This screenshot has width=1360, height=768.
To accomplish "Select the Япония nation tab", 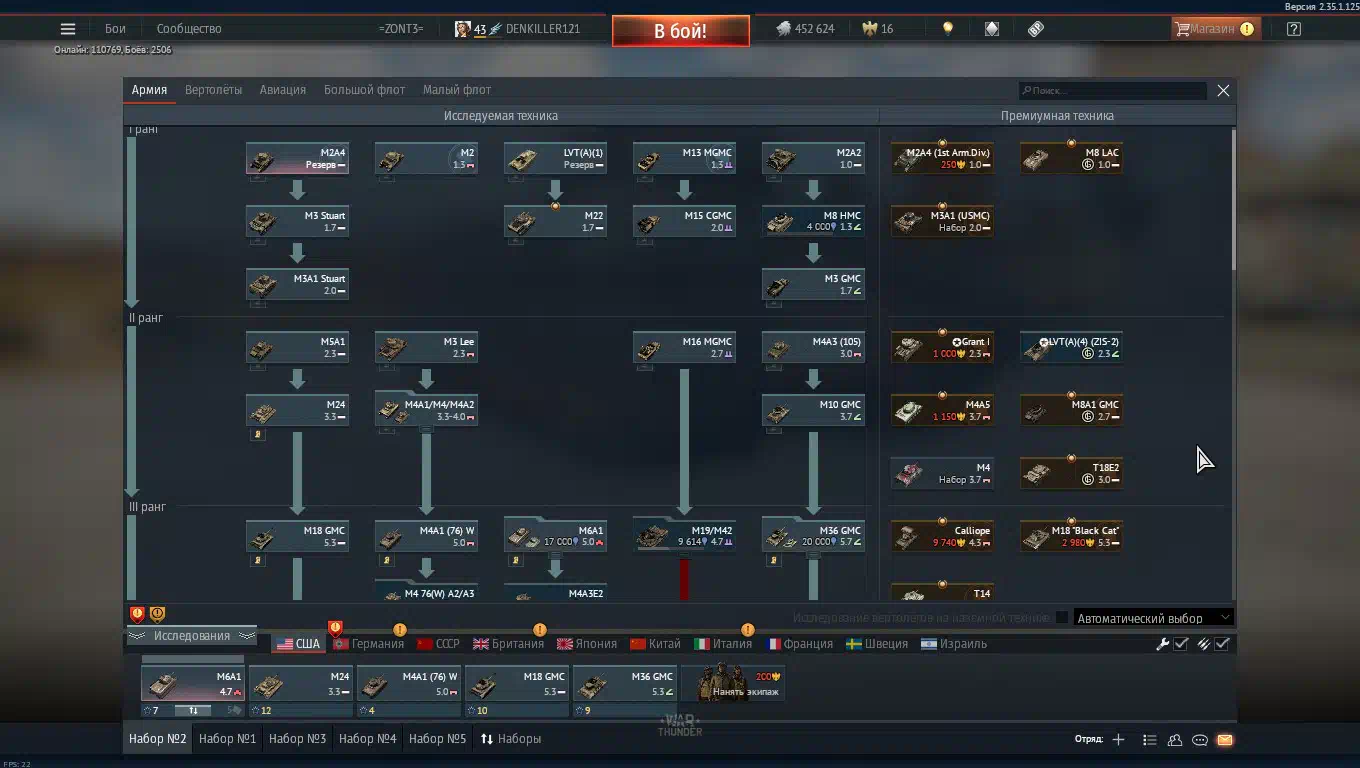I will [x=587, y=644].
